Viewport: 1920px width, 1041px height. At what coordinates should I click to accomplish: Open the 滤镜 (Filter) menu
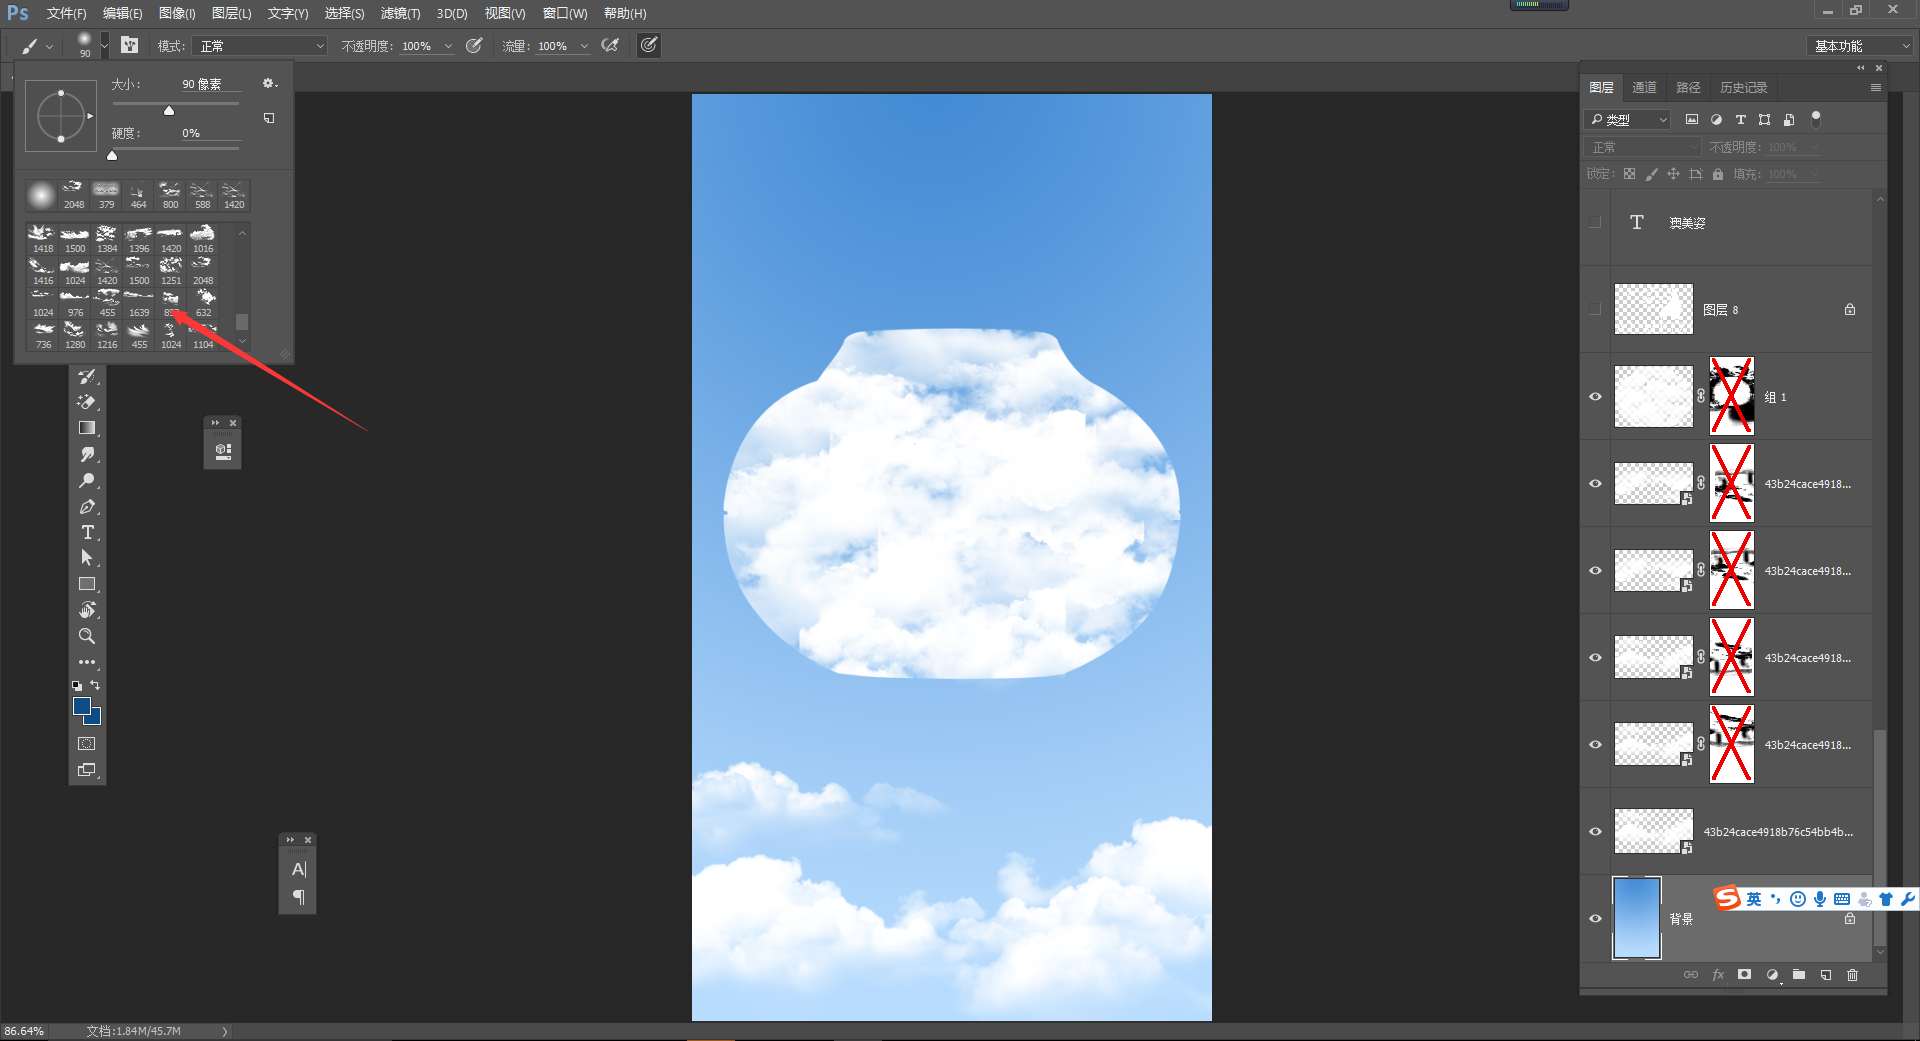(x=400, y=13)
